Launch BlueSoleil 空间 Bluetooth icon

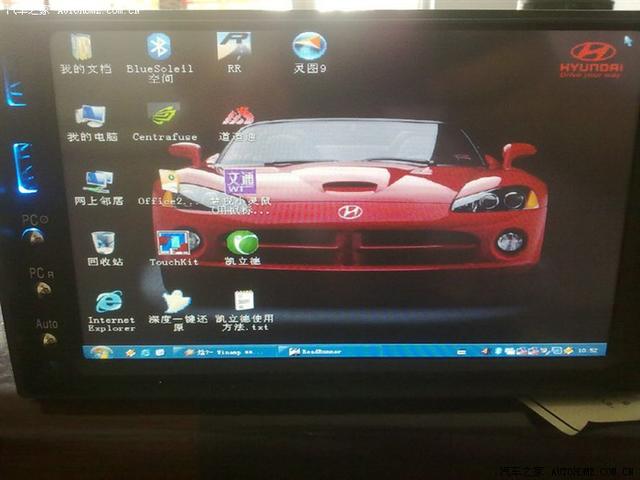[x=159, y=46]
